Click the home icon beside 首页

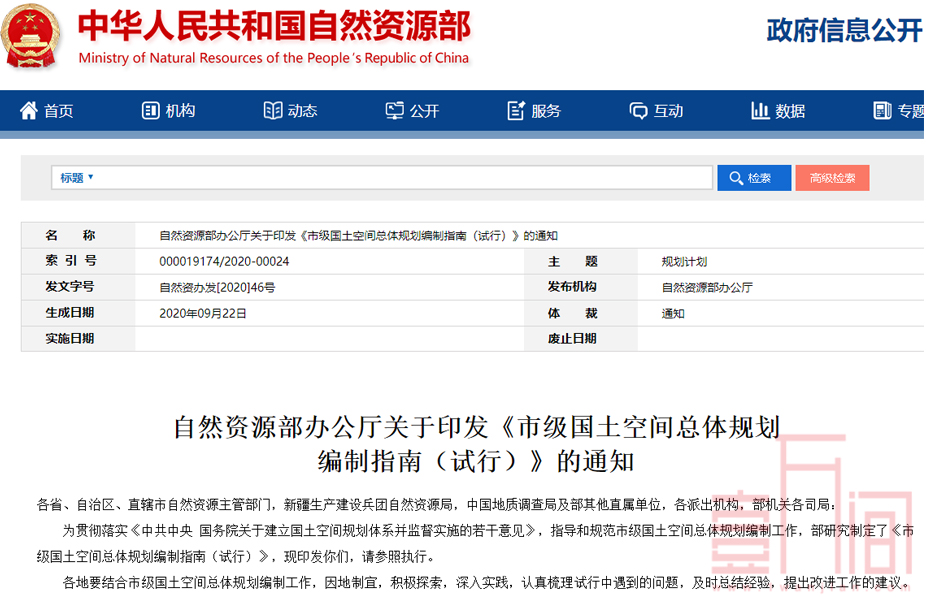coord(28,110)
